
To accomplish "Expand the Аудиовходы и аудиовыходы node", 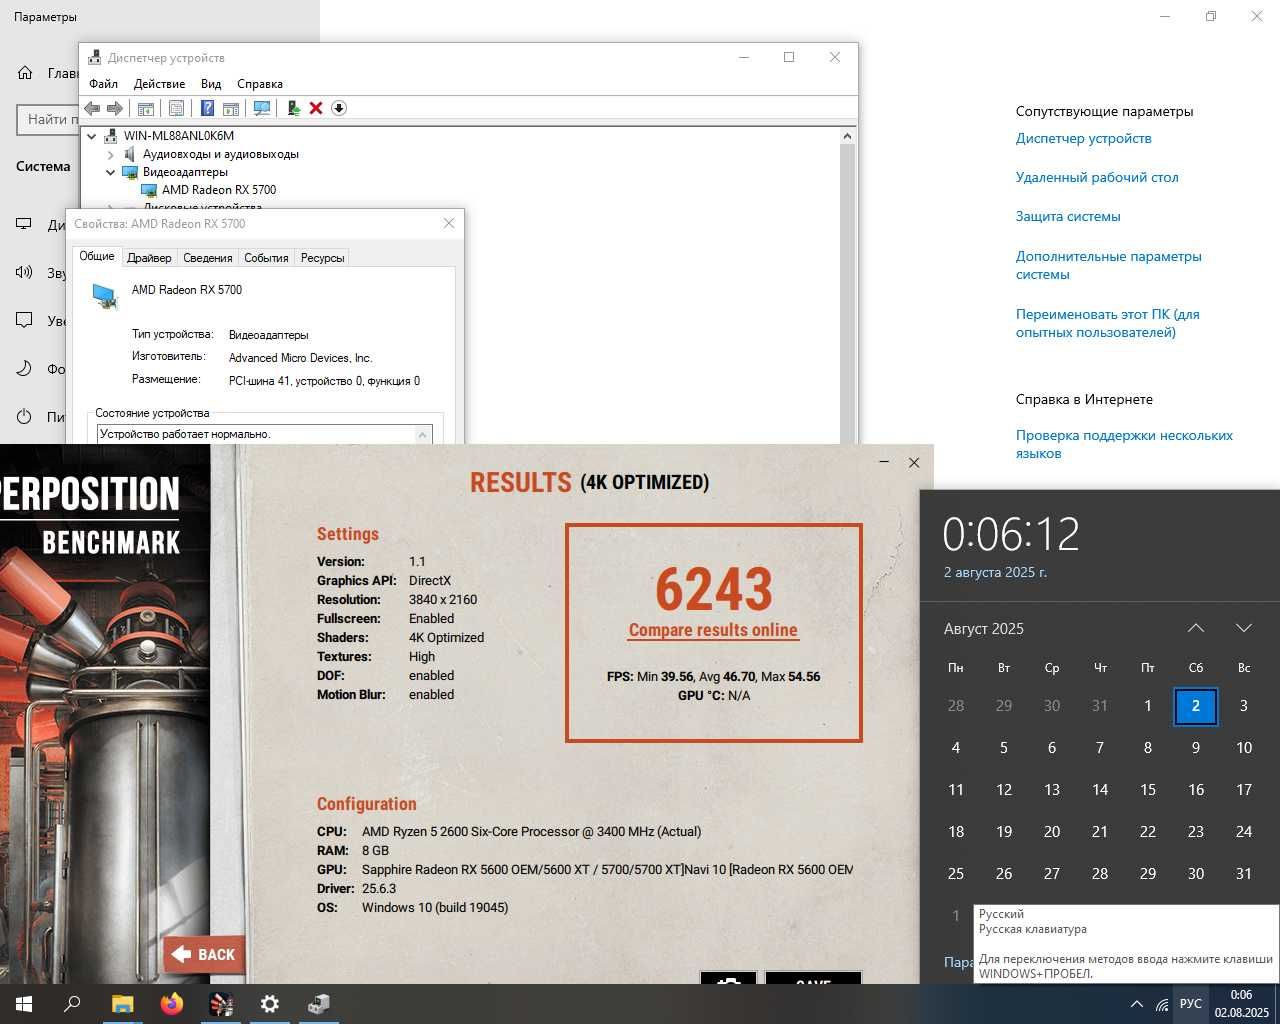I will (x=111, y=154).
